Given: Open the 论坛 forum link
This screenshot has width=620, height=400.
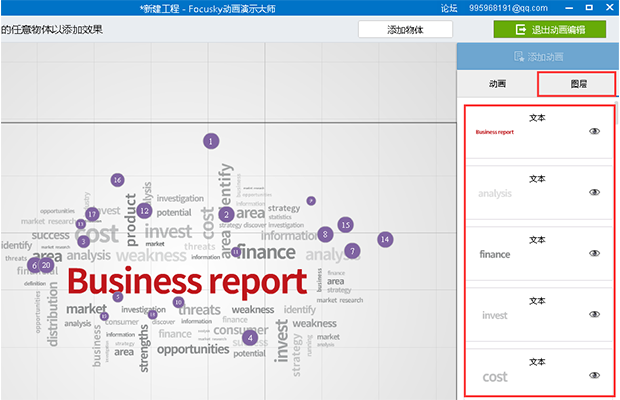Looking at the screenshot, I should [449, 8].
